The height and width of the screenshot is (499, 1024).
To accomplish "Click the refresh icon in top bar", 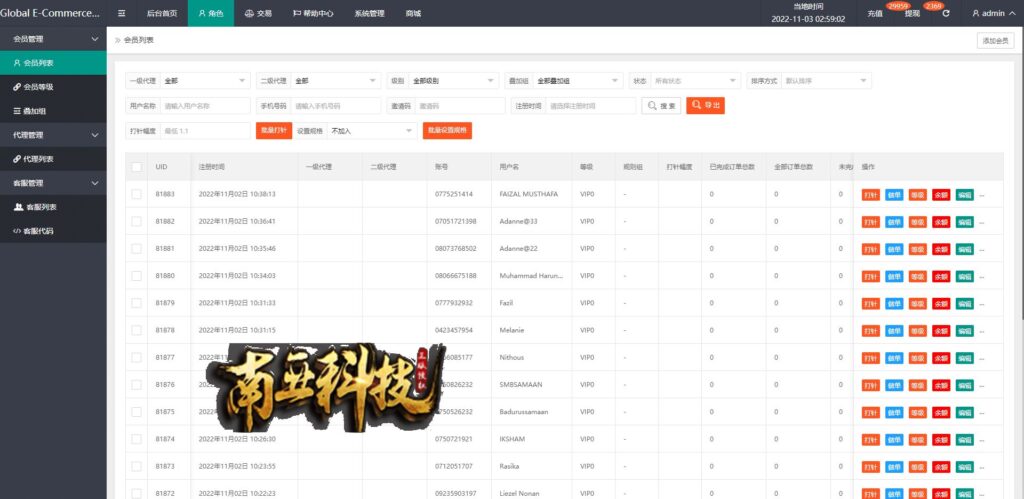I will (x=946, y=13).
